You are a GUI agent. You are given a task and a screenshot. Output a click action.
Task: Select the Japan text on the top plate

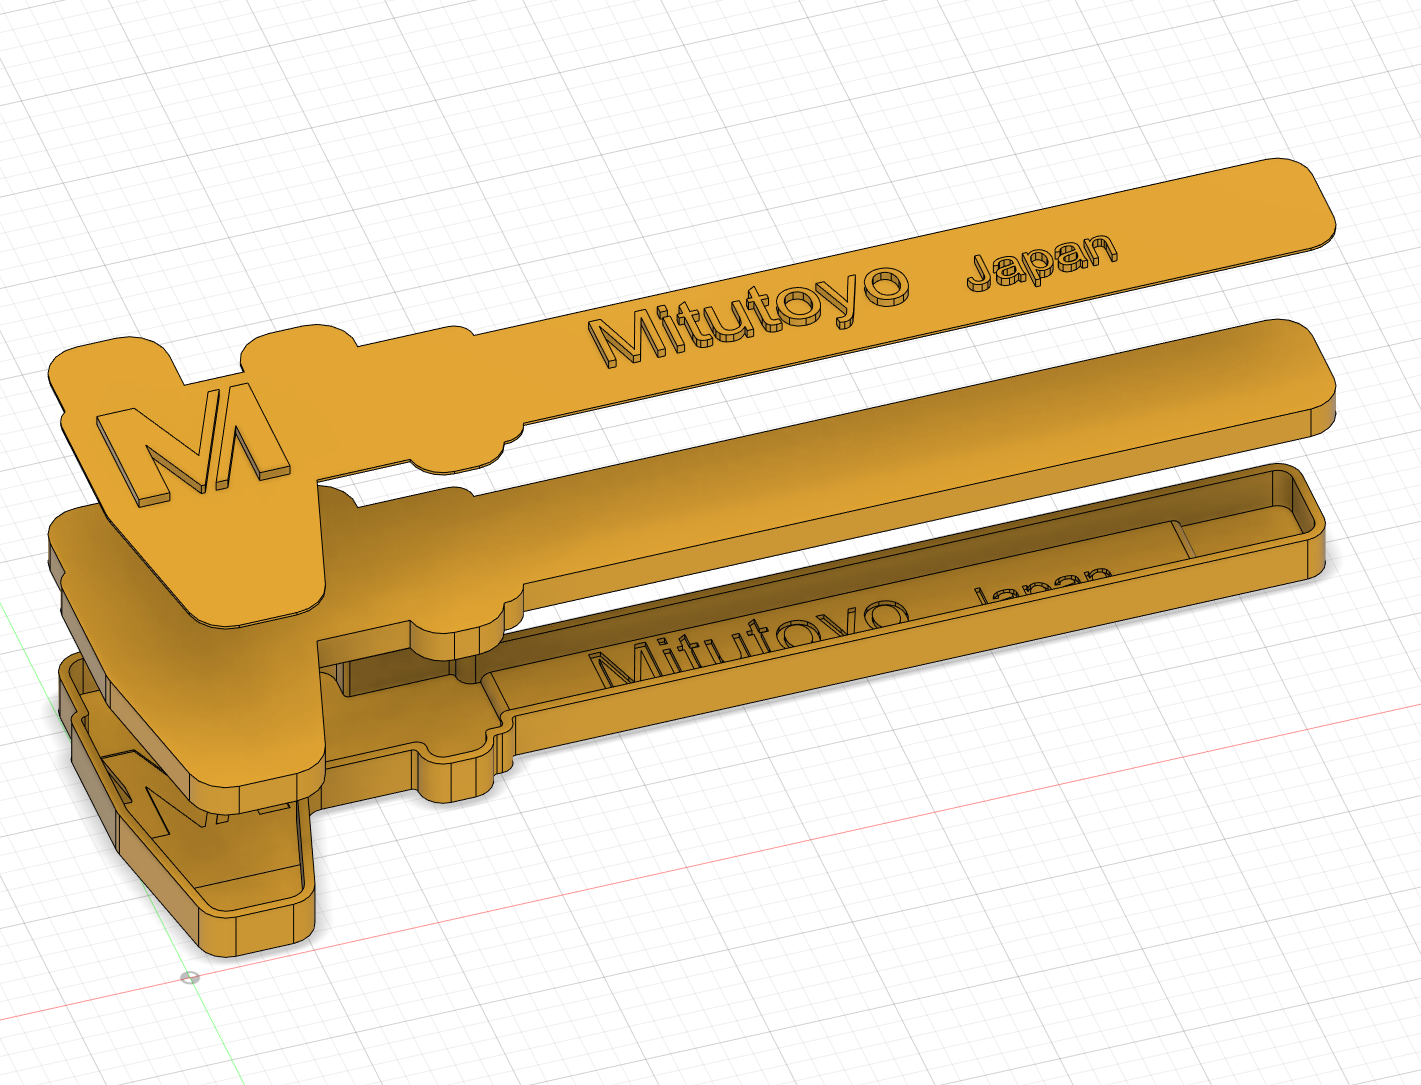(x=1041, y=261)
